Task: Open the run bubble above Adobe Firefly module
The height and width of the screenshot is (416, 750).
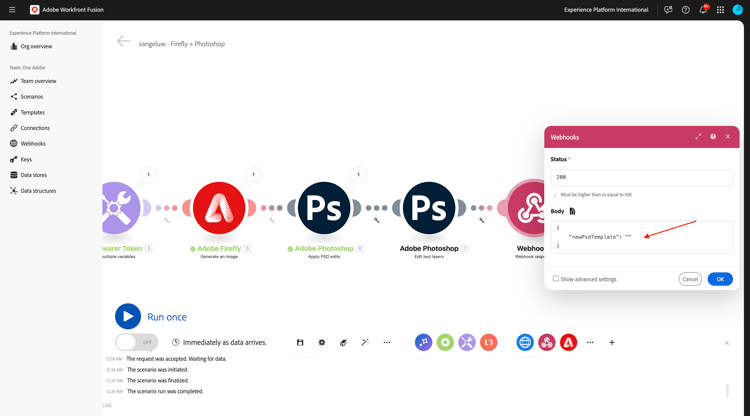Action: click(254, 175)
